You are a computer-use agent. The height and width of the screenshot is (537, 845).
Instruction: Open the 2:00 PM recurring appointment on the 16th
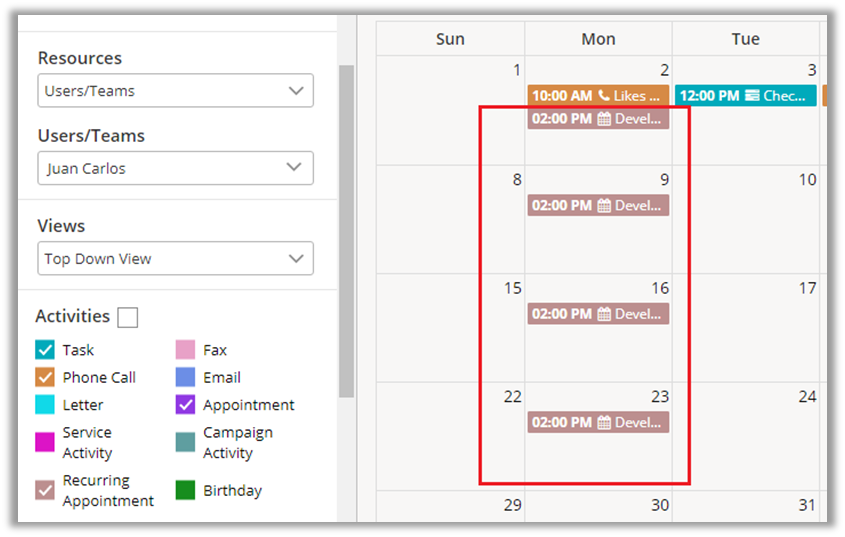[x=598, y=314]
